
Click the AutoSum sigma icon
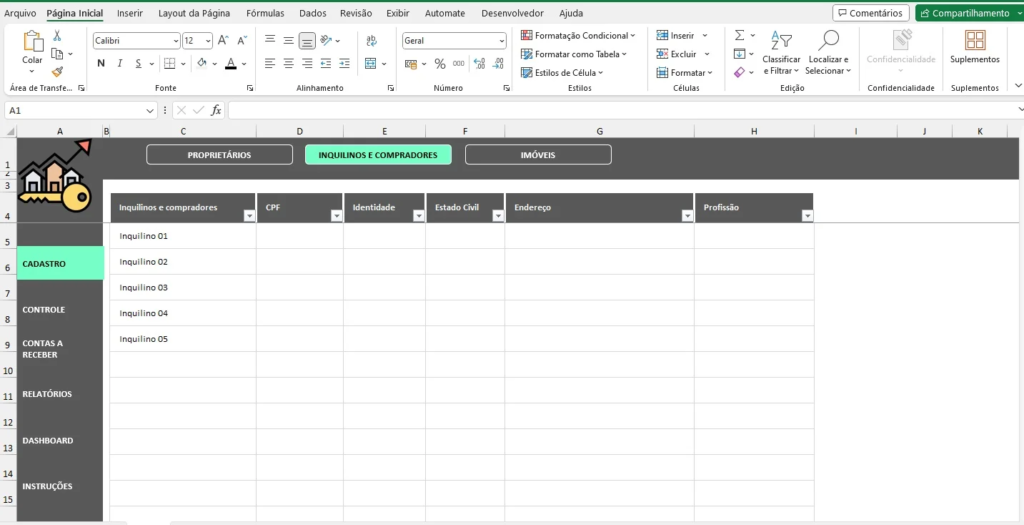739,35
